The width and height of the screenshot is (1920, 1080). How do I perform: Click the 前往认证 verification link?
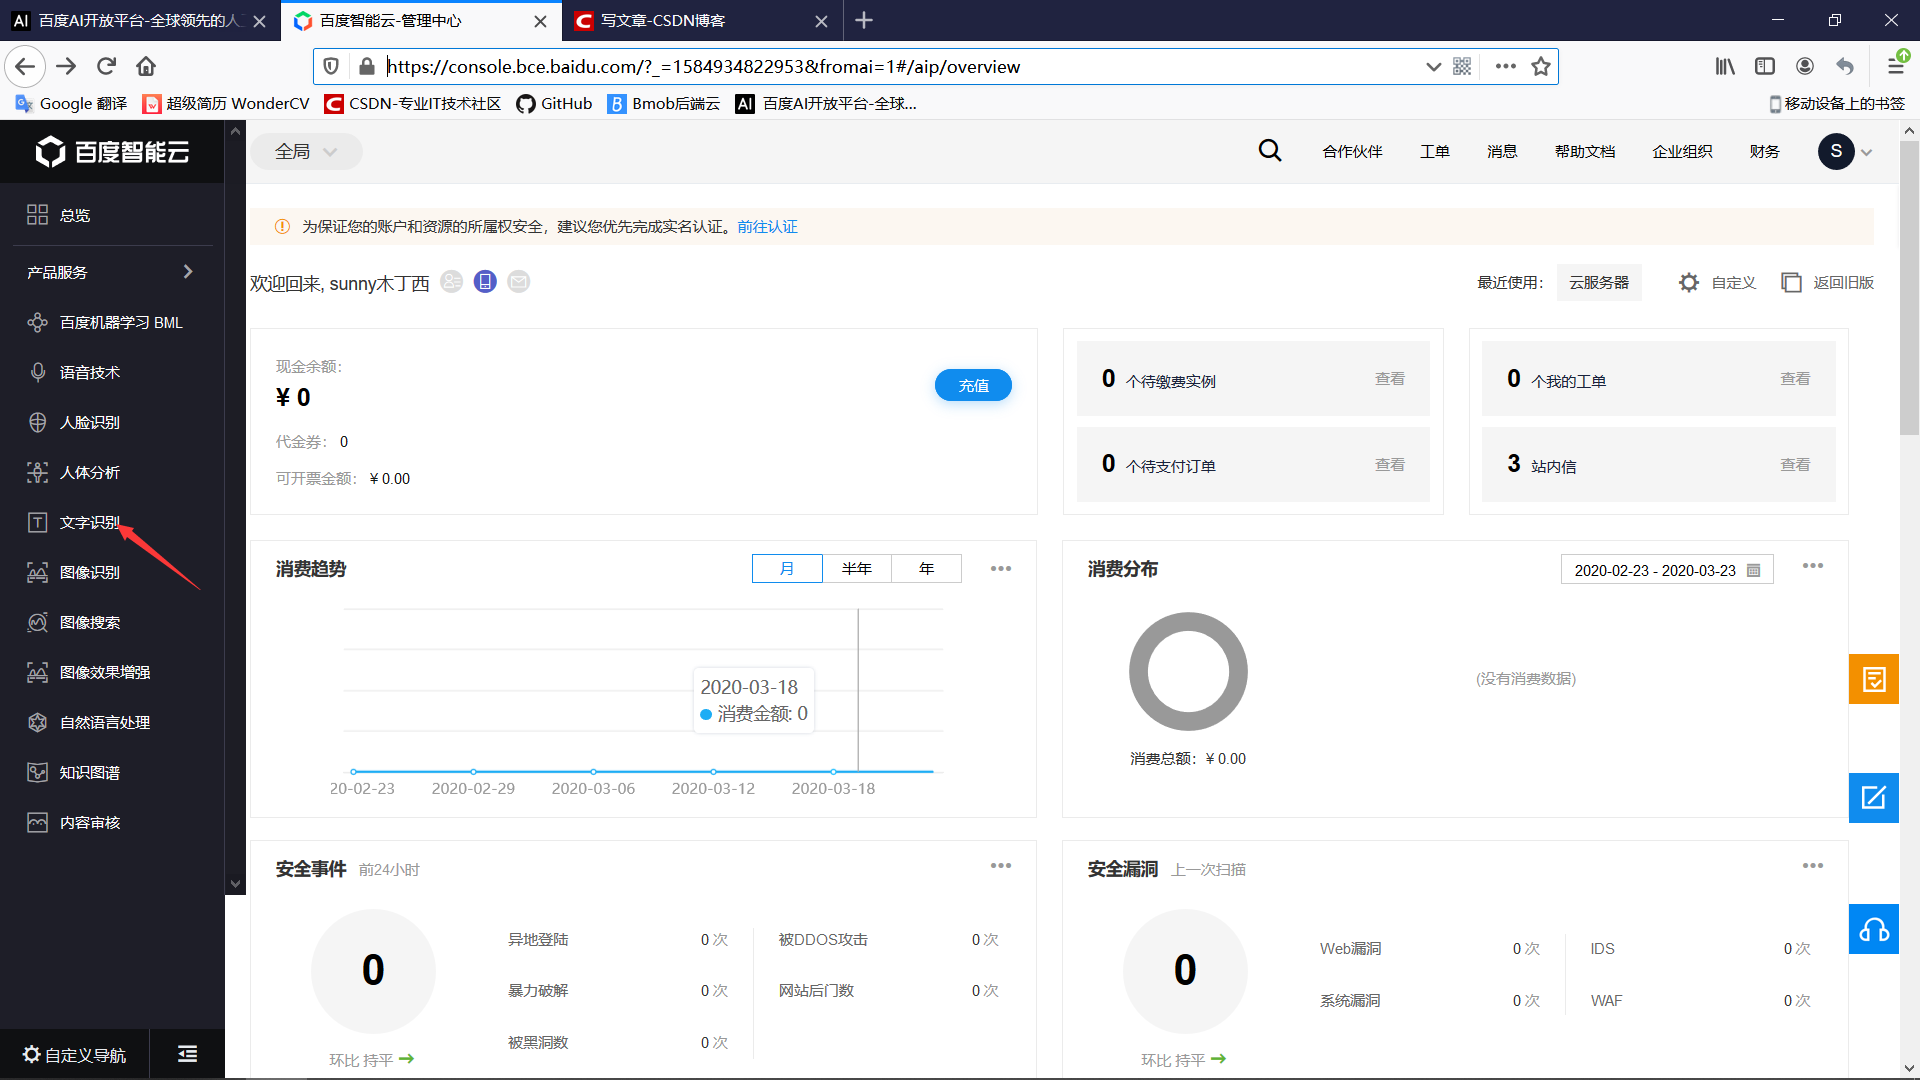click(766, 226)
